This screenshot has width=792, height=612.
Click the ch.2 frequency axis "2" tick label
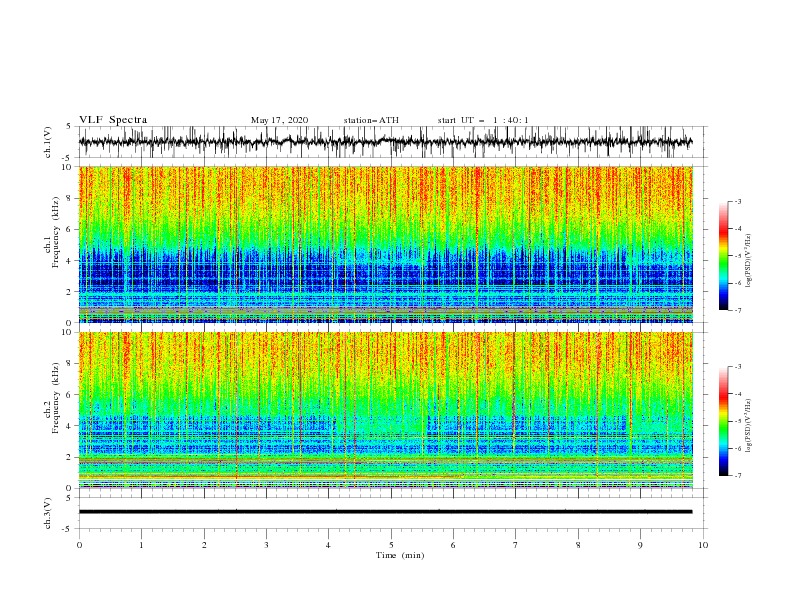click(70, 457)
